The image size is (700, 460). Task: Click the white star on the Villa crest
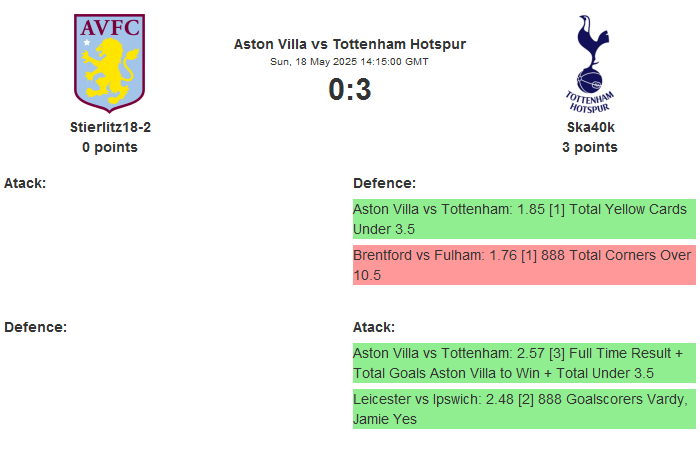pos(87,43)
